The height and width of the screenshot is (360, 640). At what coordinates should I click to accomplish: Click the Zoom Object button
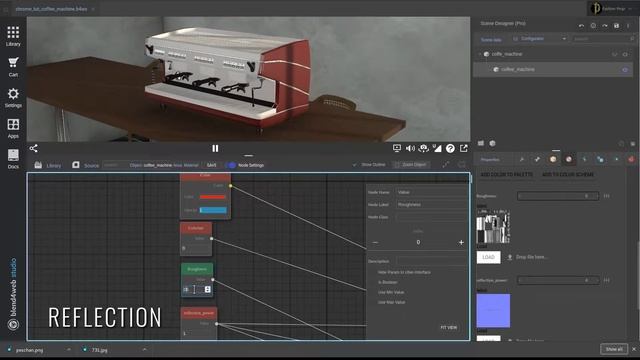point(411,165)
